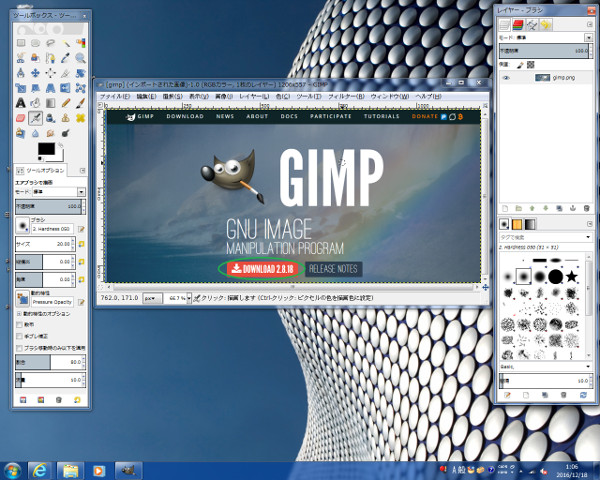Open dynamics picker button in tool options
The image size is (600, 480).
click(23, 299)
